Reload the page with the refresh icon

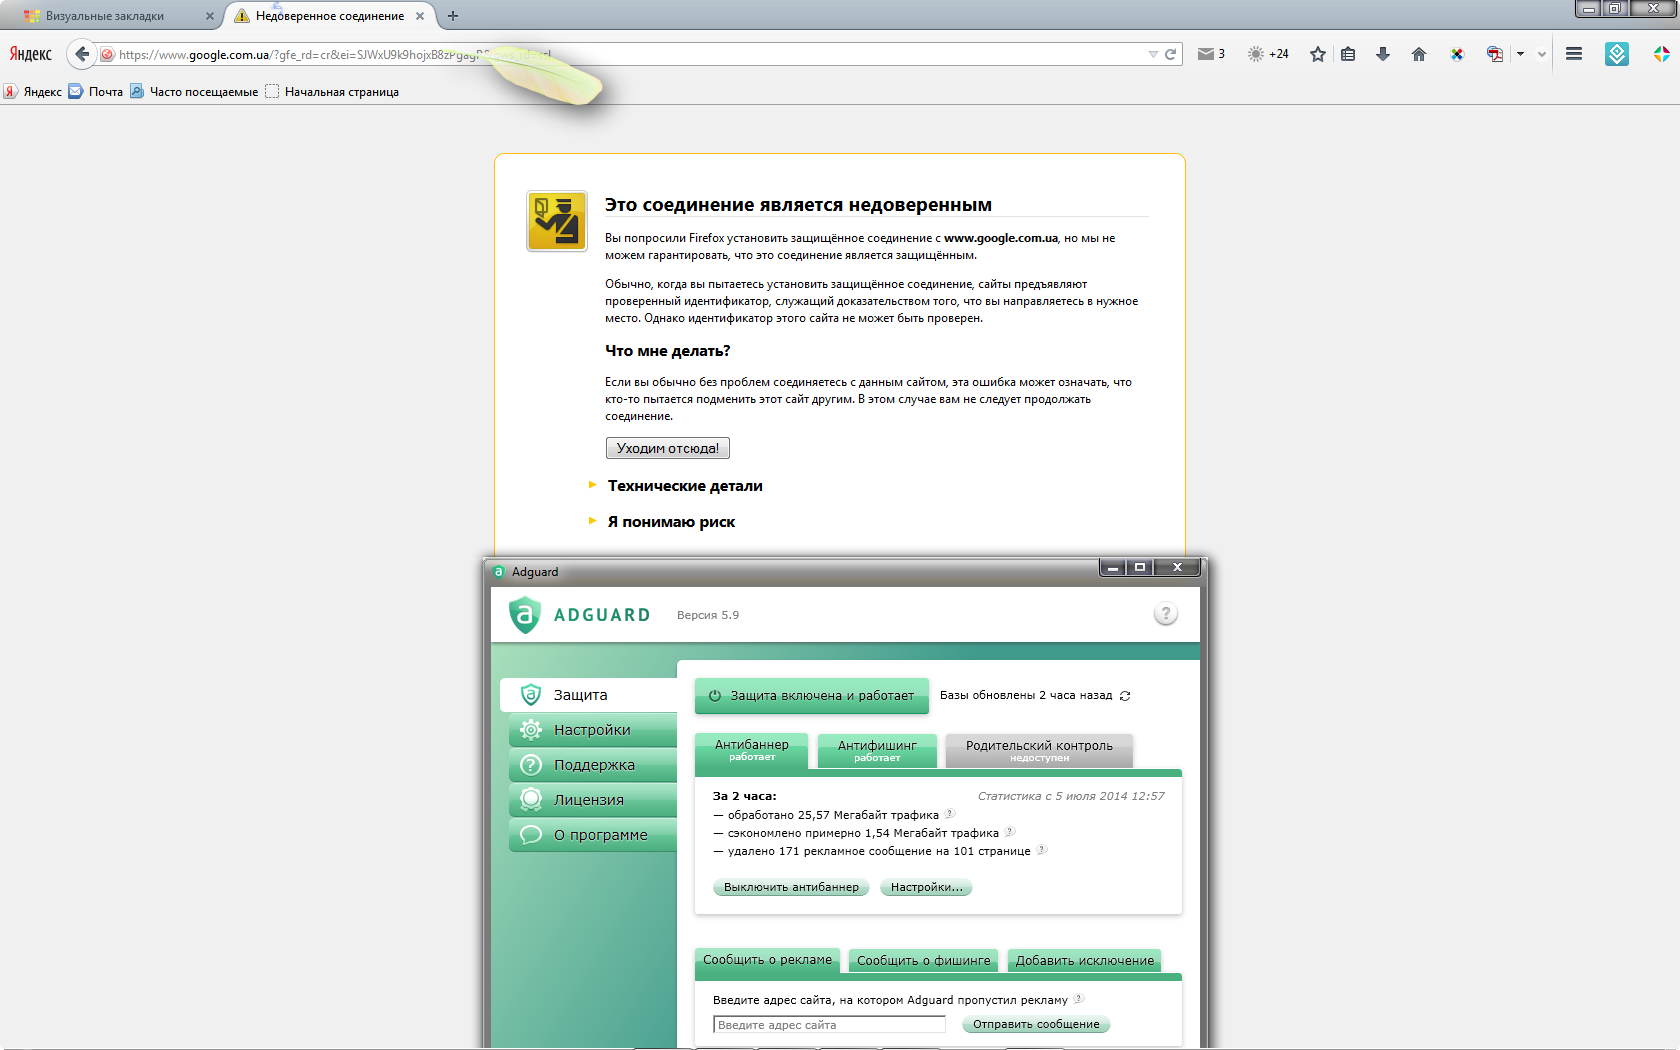click(x=1170, y=54)
